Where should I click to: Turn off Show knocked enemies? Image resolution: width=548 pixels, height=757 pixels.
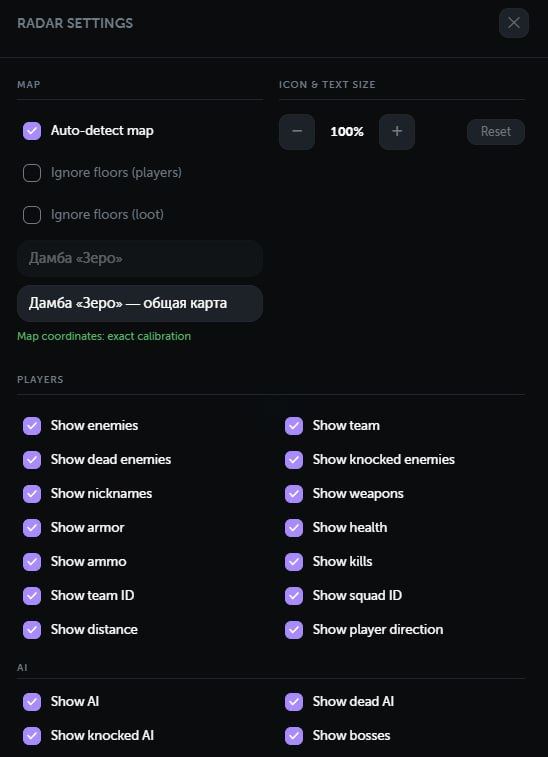[294, 460]
